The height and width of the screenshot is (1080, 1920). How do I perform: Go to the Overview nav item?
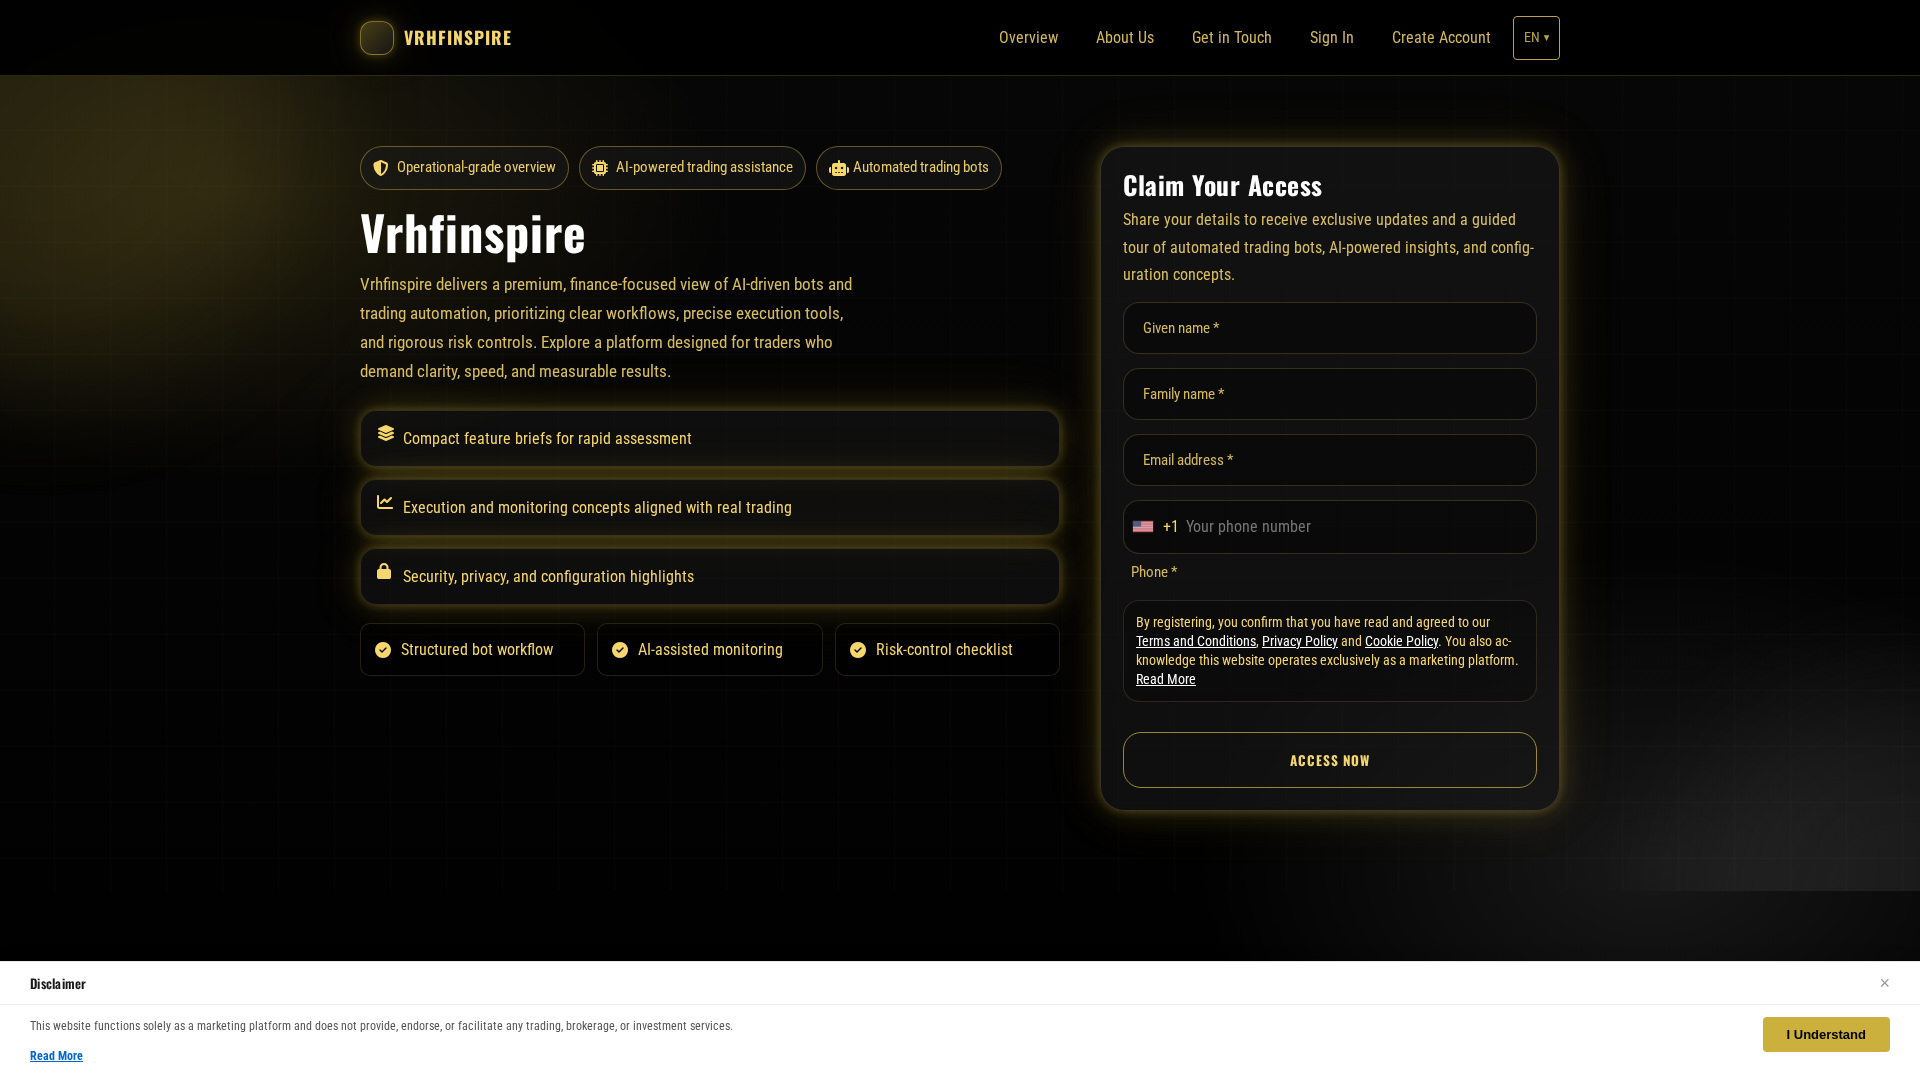(x=1028, y=38)
